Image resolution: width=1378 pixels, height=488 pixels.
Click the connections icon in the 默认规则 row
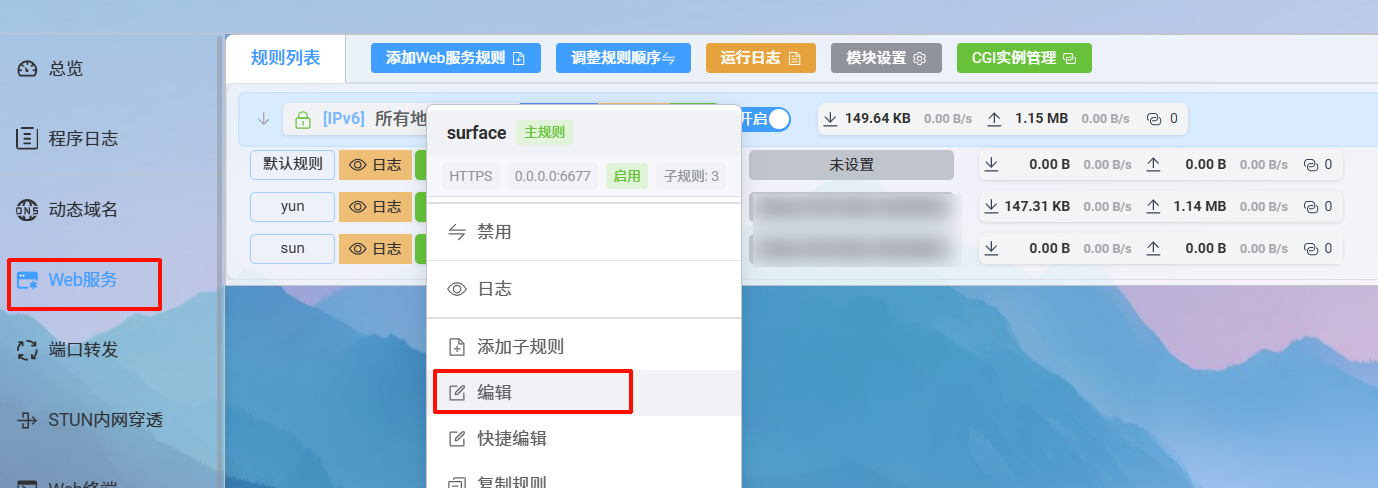point(1312,165)
